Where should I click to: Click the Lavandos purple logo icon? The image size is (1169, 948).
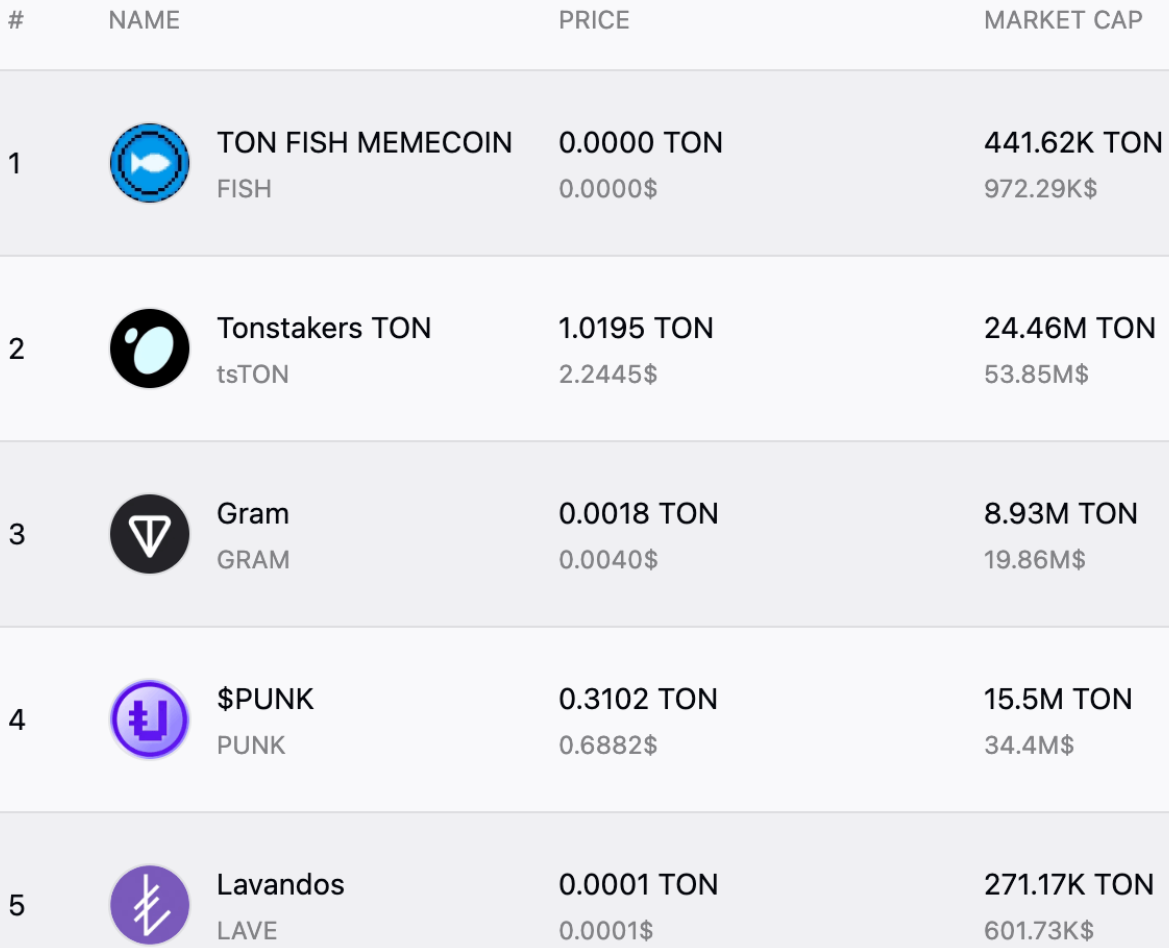[x=149, y=904]
